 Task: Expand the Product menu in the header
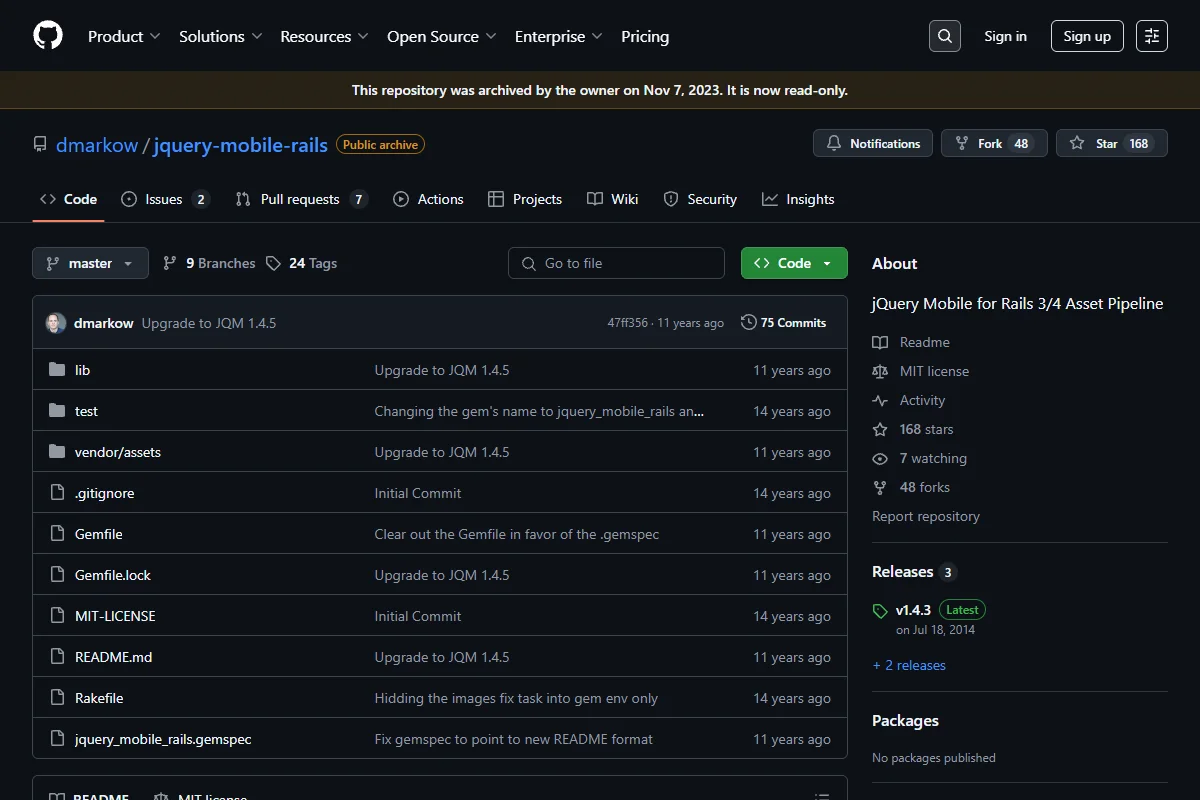point(124,36)
